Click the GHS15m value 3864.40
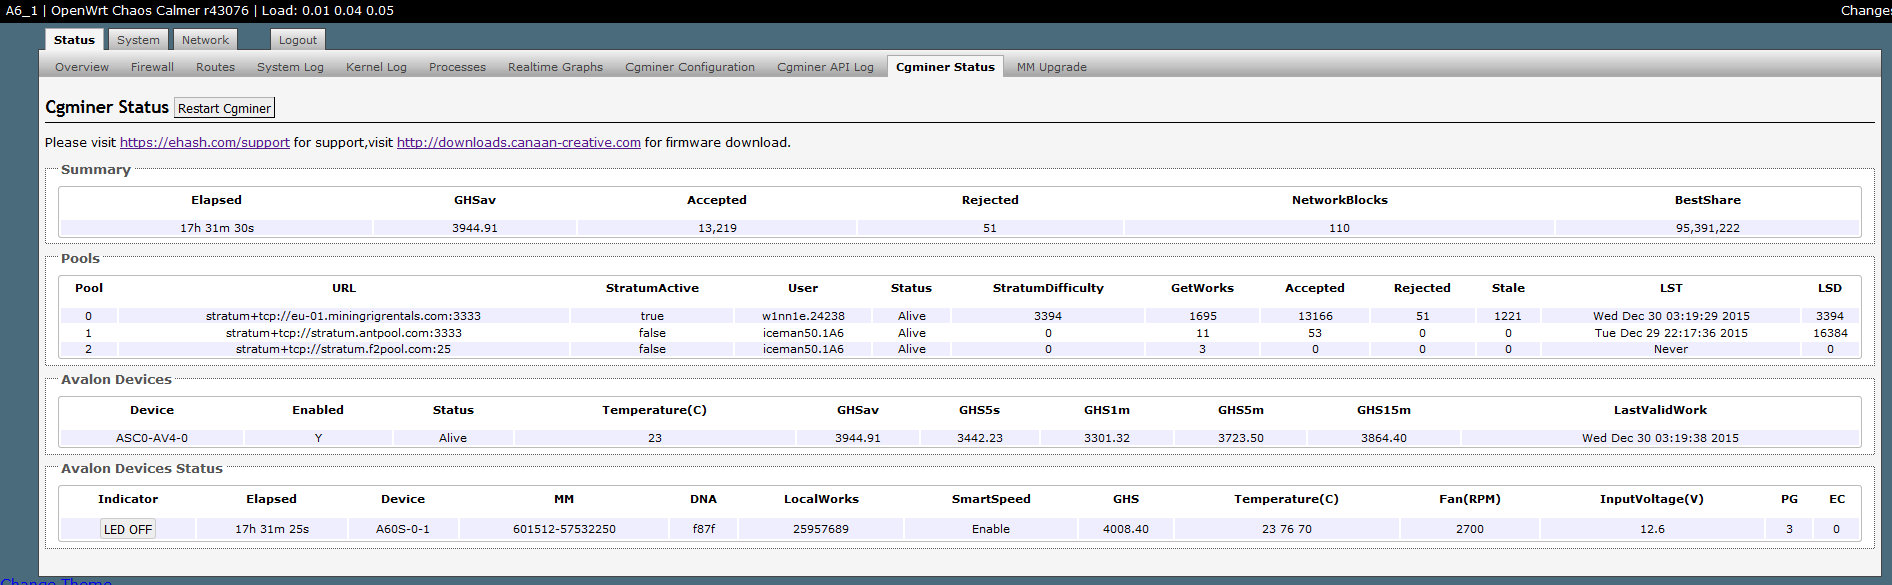 1383,438
